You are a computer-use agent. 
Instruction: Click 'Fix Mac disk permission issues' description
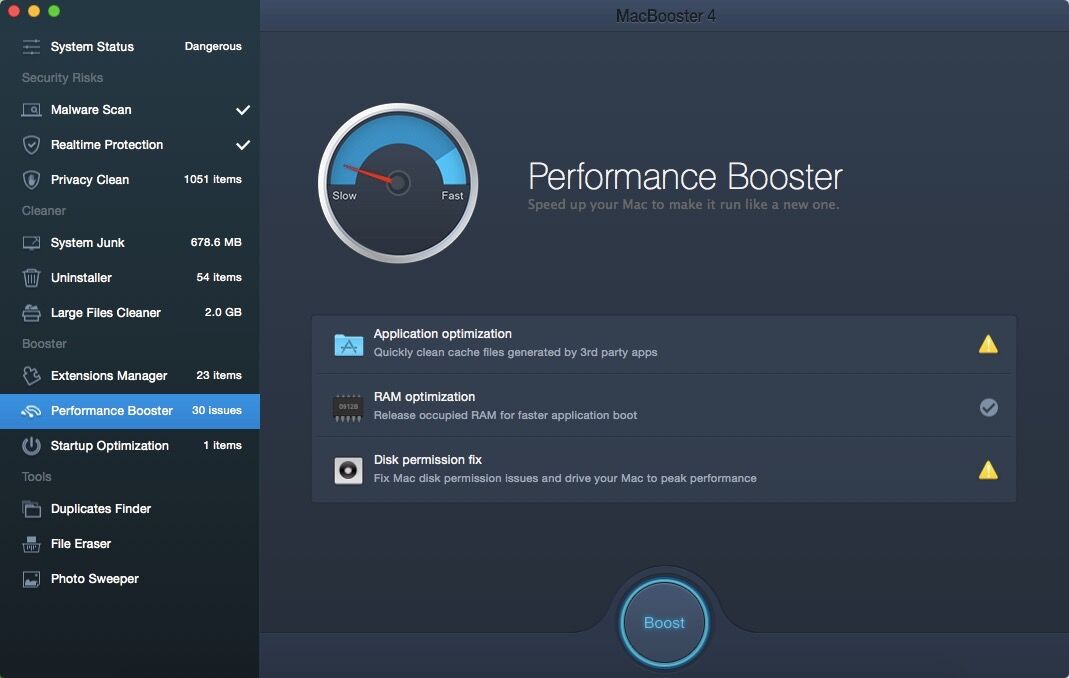tap(565, 479)
